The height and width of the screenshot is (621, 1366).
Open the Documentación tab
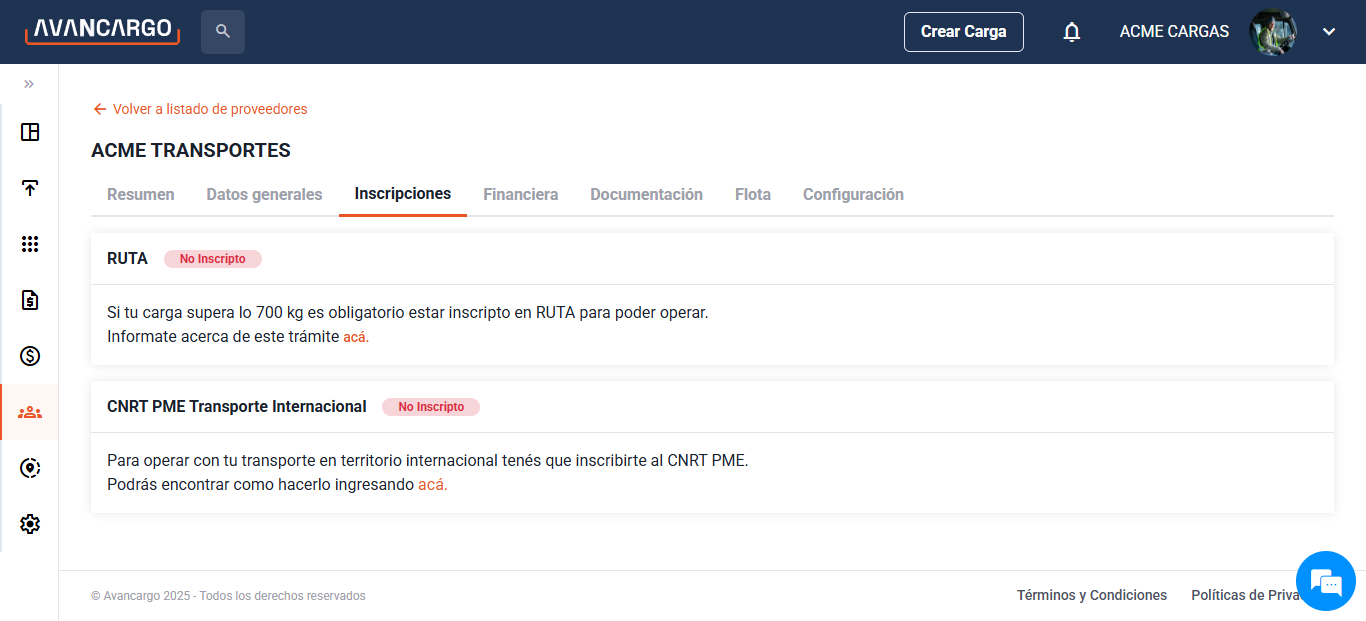tap(647, 195)
